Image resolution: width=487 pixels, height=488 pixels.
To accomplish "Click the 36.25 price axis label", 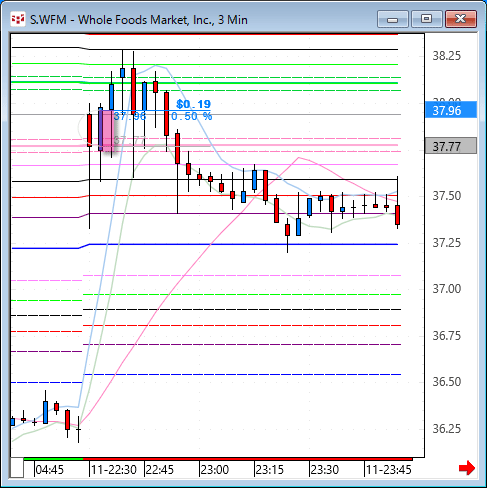I will tap(447, 428).
